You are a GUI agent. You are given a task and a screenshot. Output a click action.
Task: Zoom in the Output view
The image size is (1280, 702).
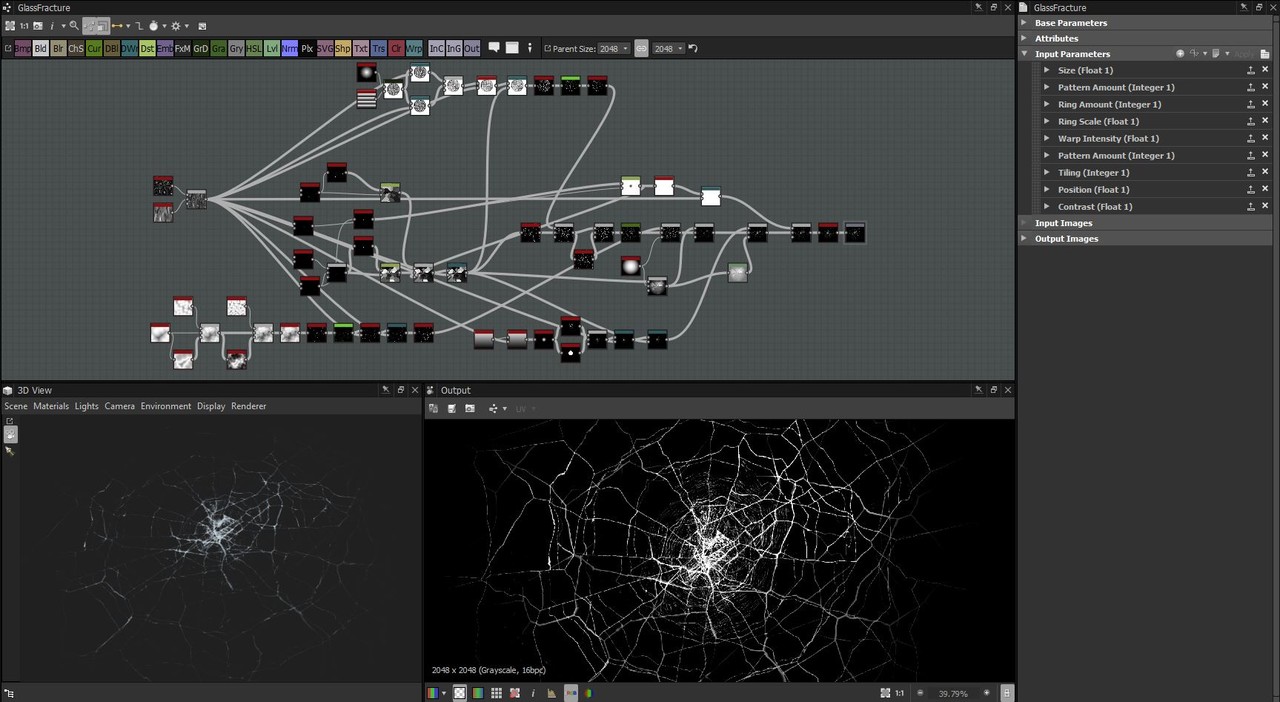click(987, 693)
